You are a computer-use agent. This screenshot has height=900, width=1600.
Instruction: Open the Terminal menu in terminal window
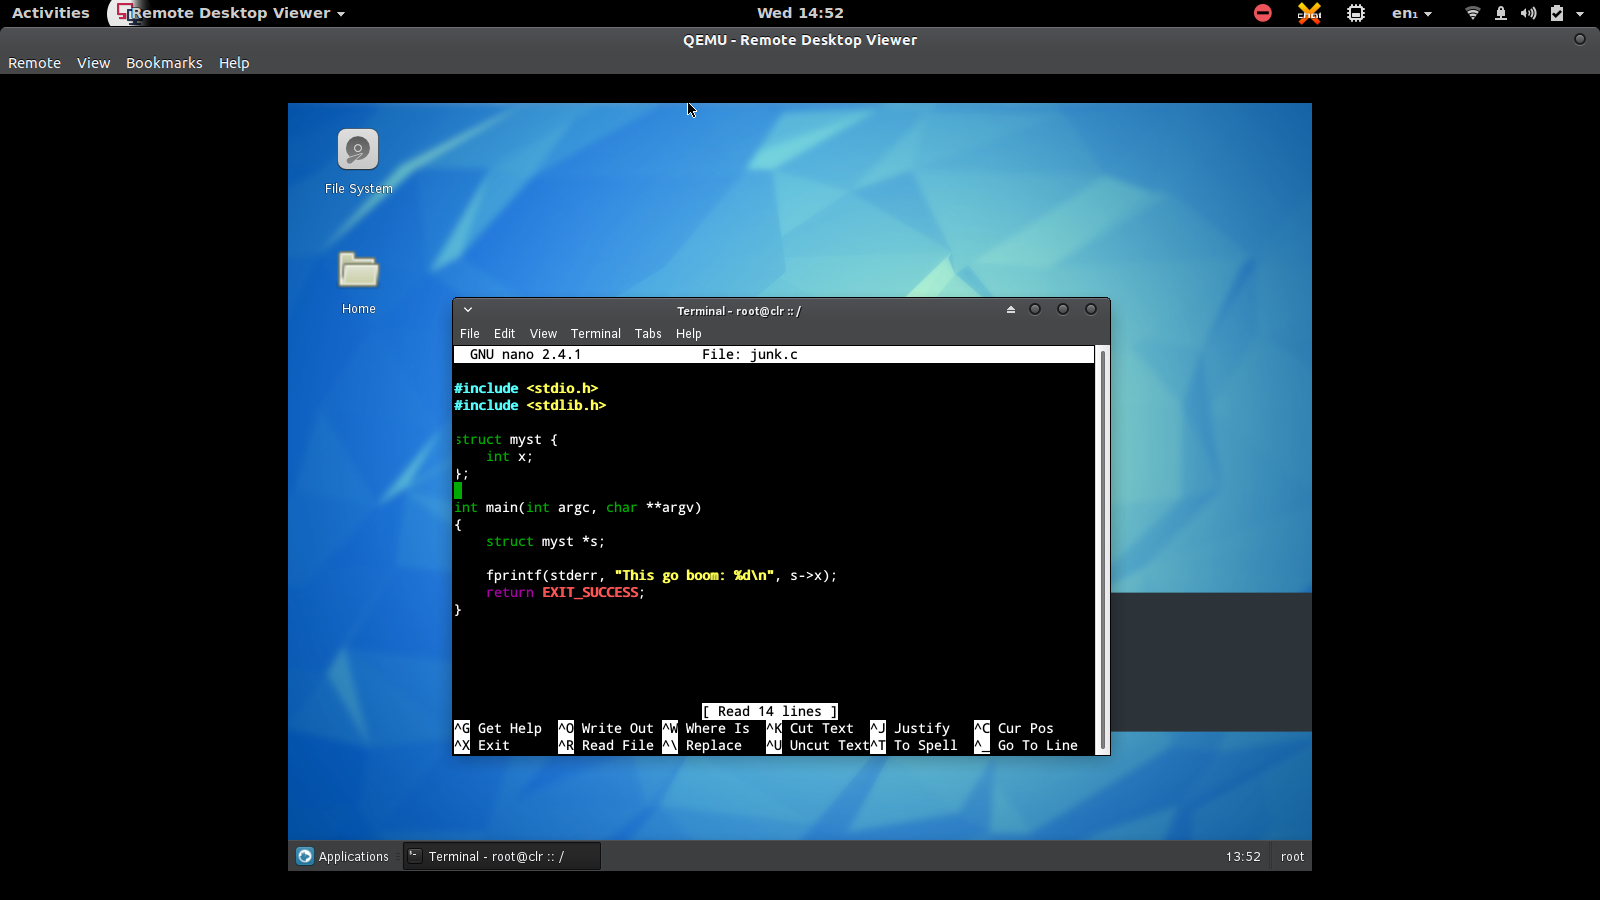point(596,334)
